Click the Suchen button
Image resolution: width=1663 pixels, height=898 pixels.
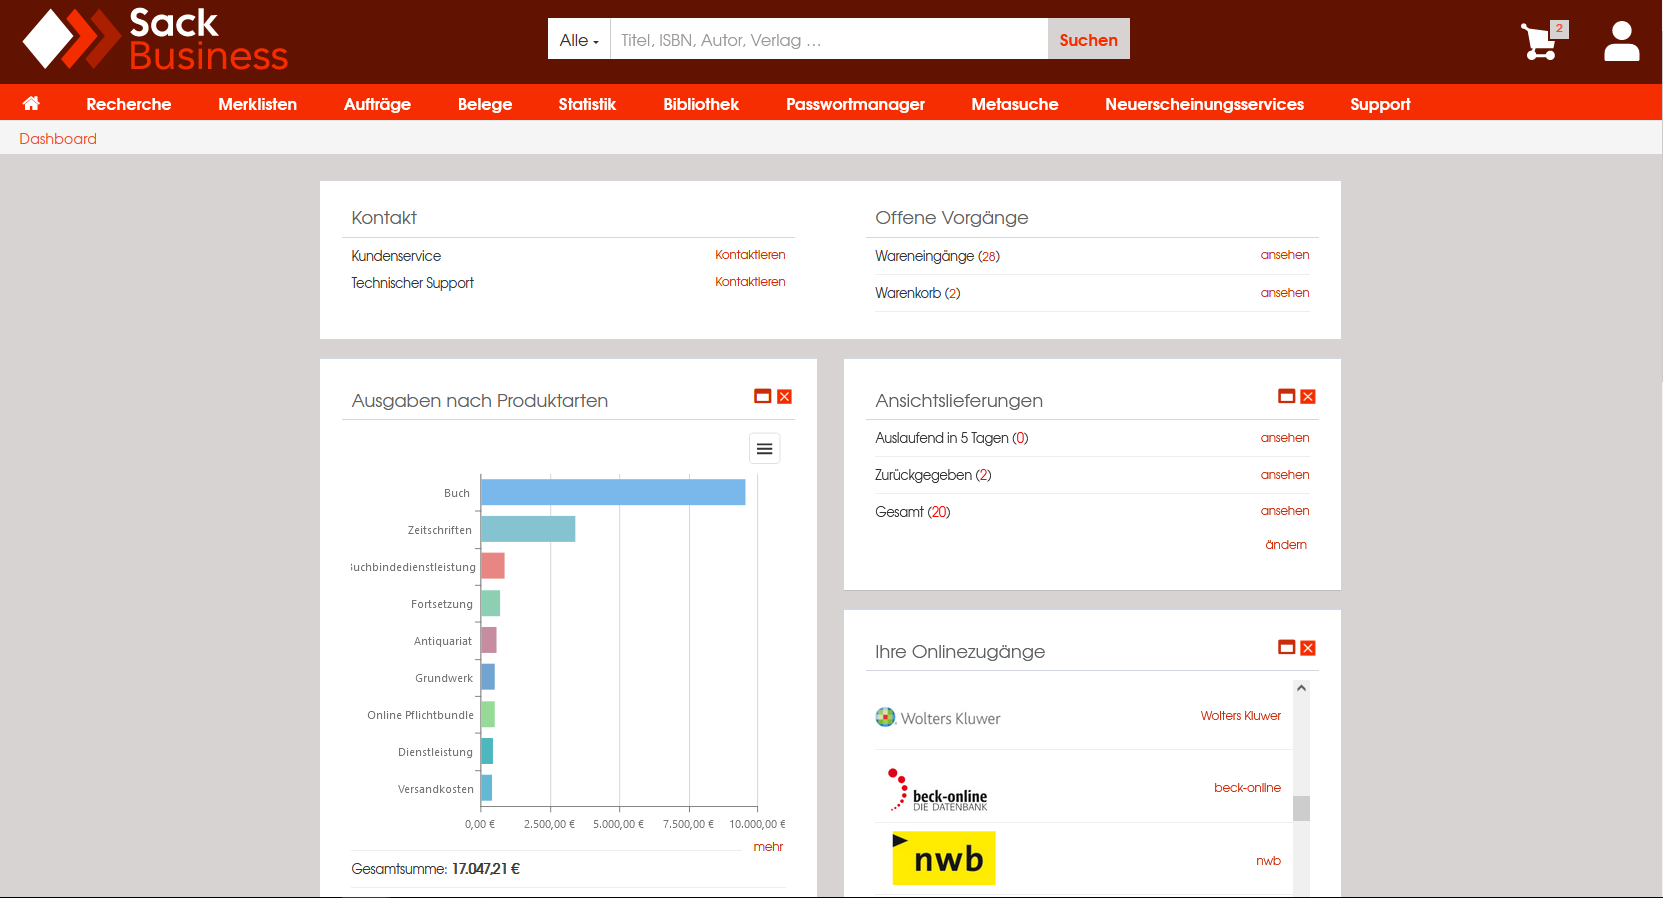[1089, 39]
